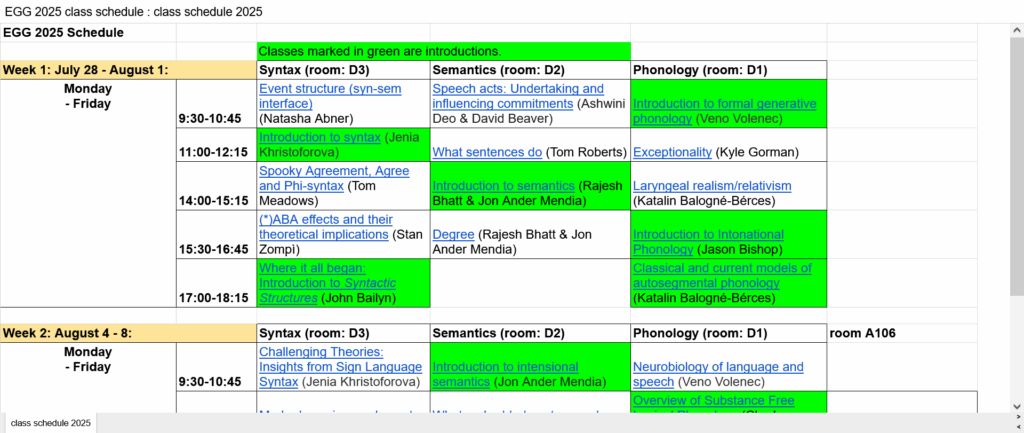1024x433 pixels.
Task: Click the Spooky Agreement, Agree and Phi-syntax link
Action: [x=333, y=170]
